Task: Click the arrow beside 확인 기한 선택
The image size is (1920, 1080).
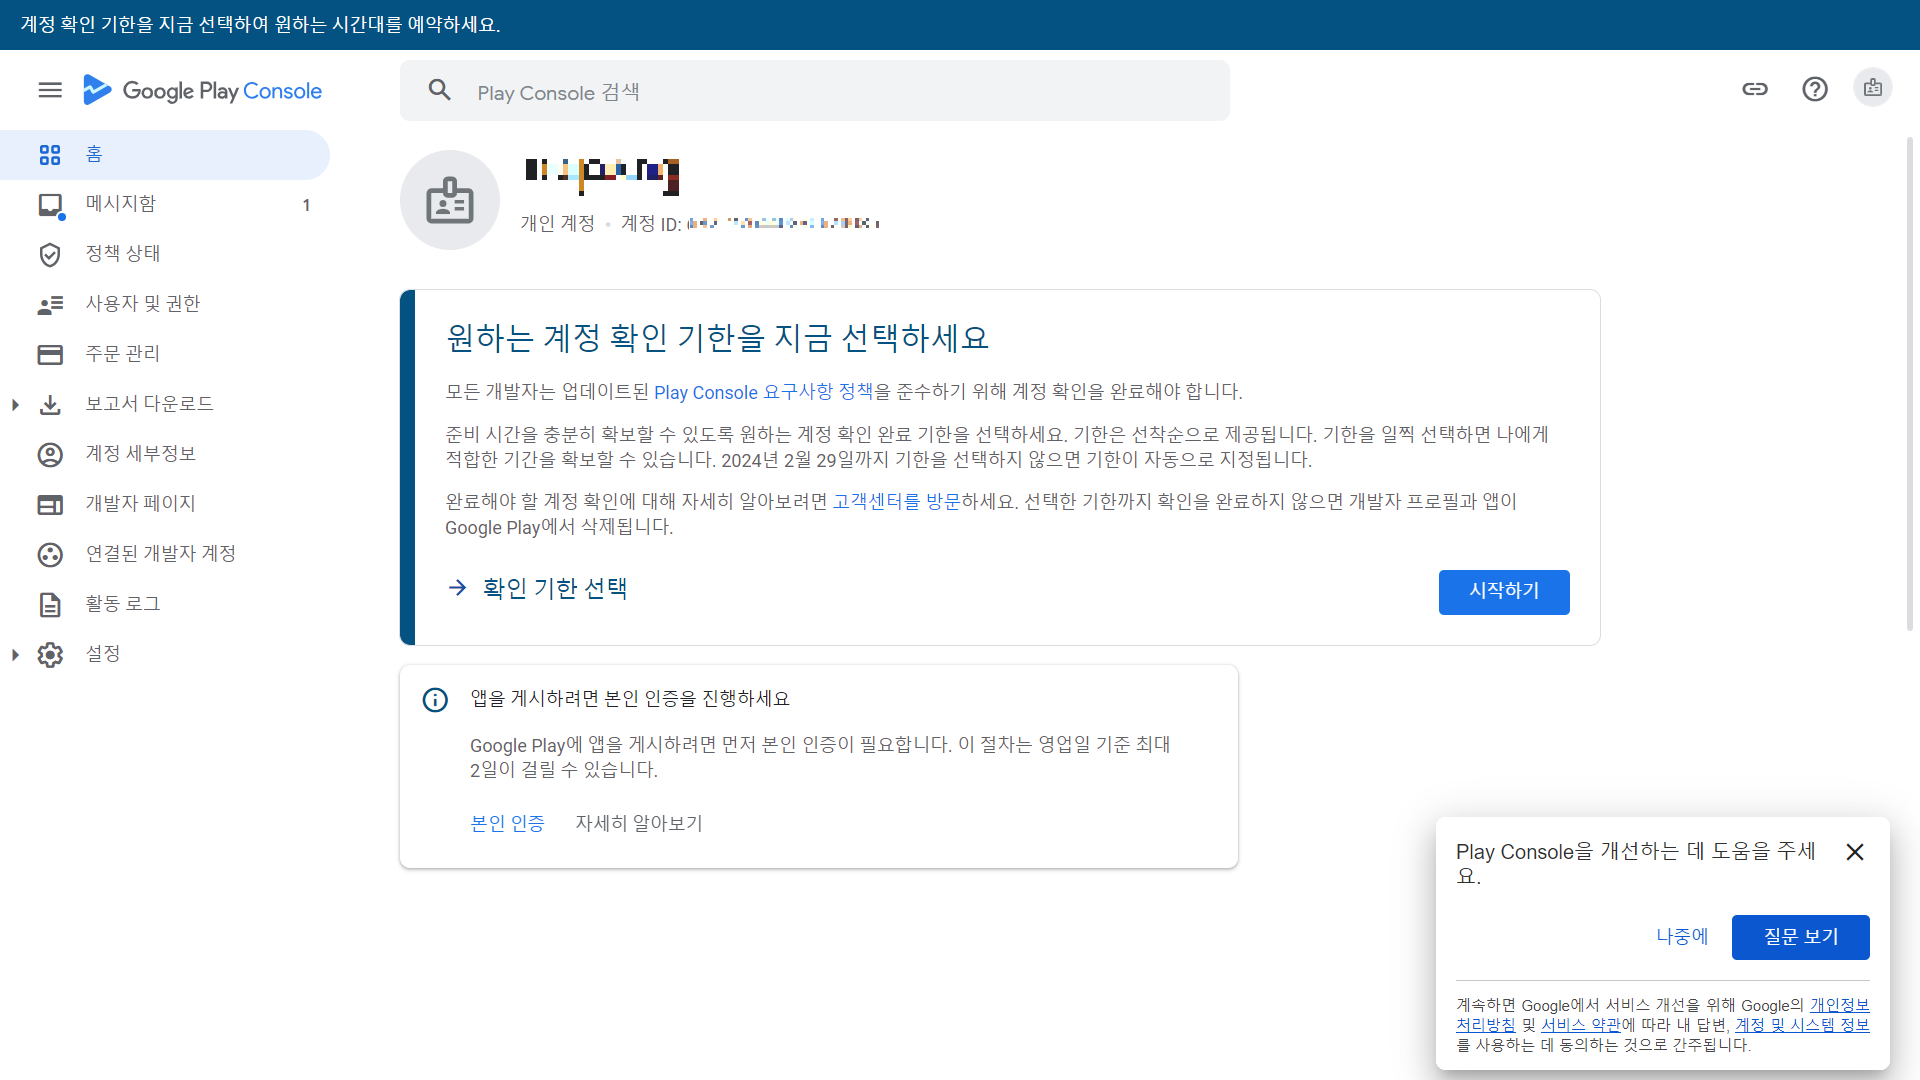Action: pyautogui.click(x=457, y=588)
